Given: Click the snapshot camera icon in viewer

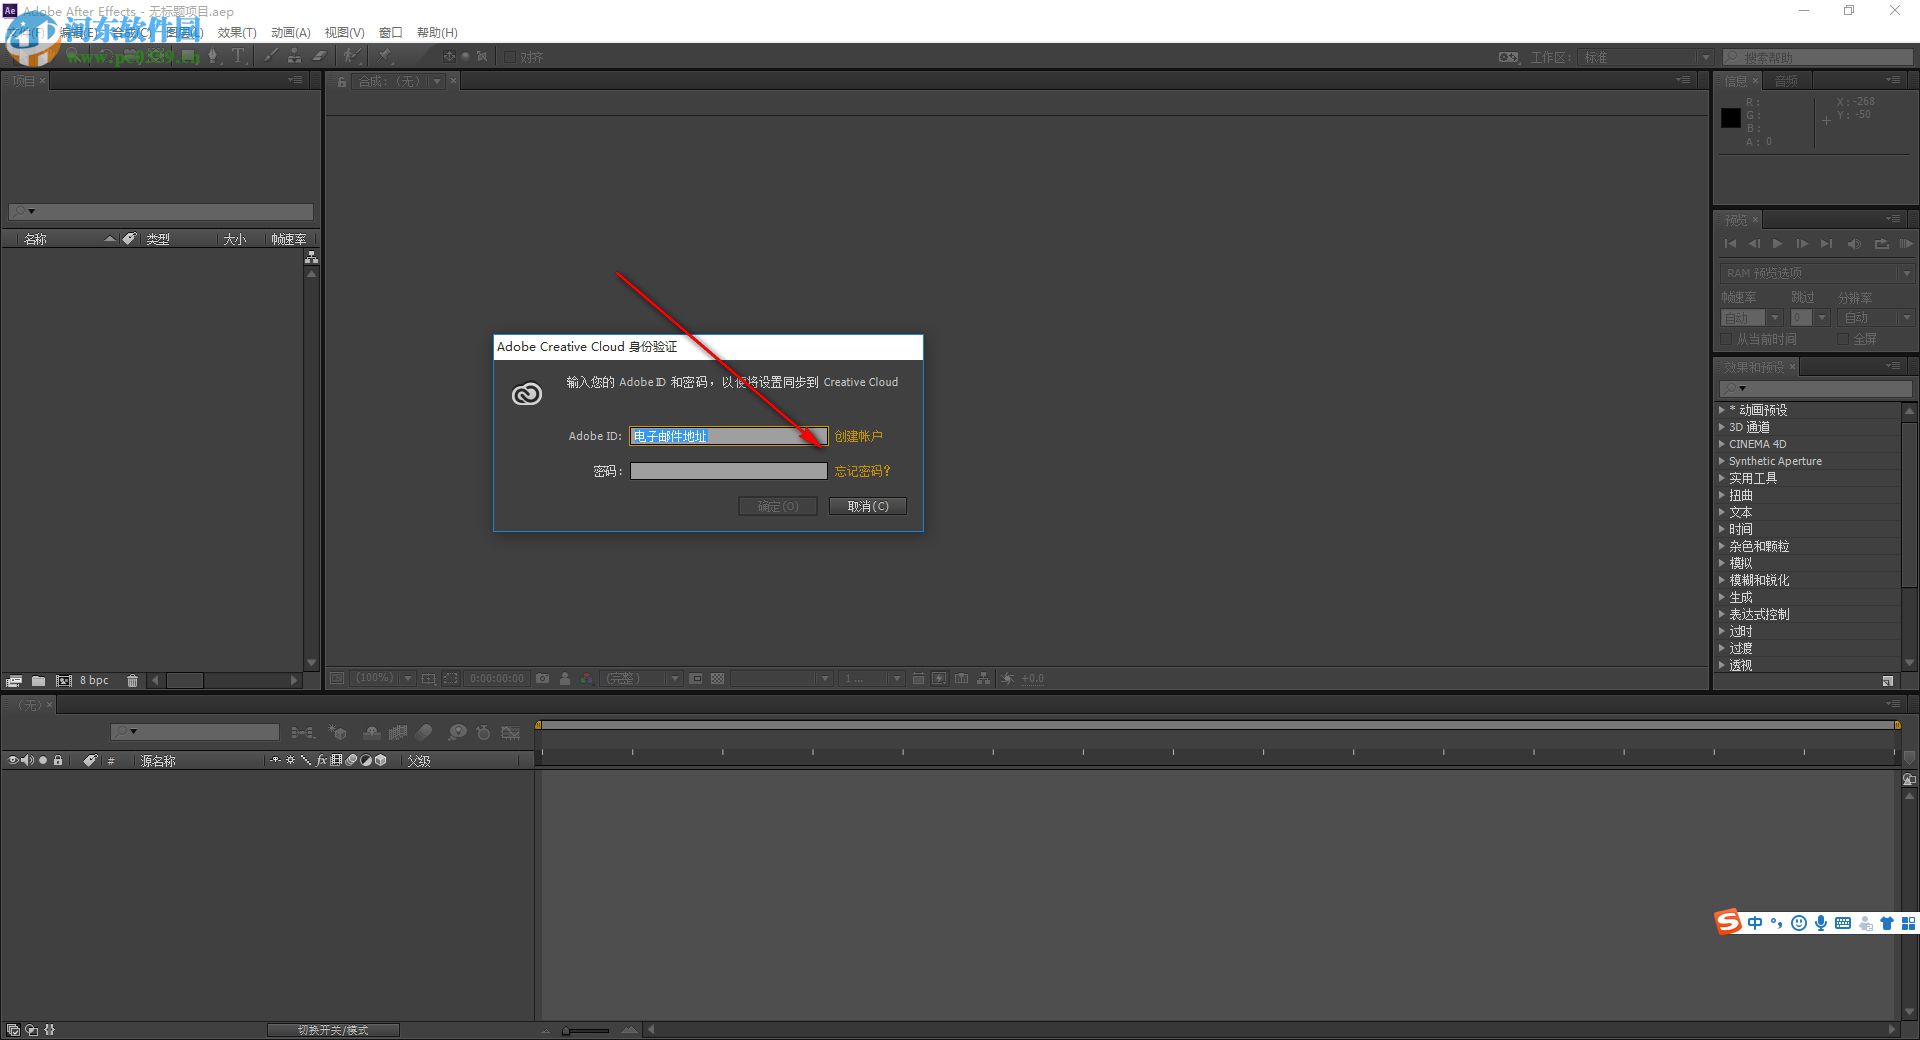Looking at the screenshot, I should [542, 678].
